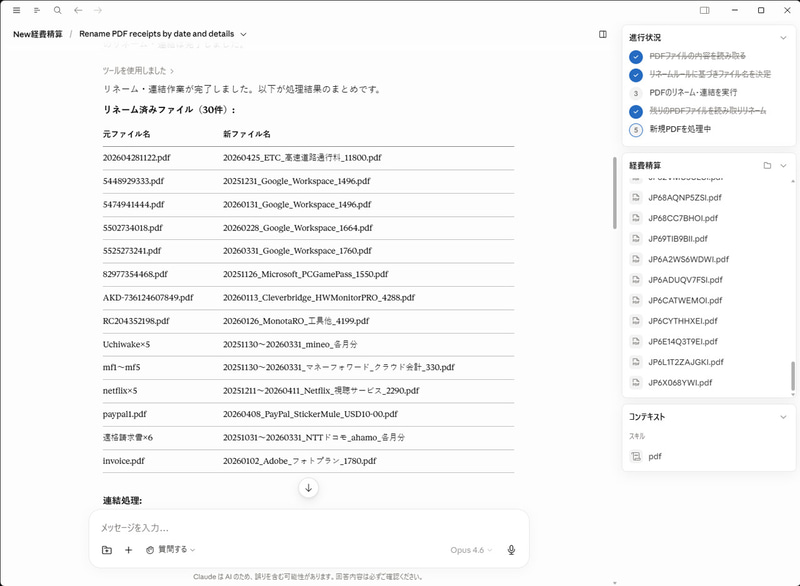The image size is (800, 586).
Task: Click file icon of JP6CATWEMOI.pdf
Action: (636, 300)
